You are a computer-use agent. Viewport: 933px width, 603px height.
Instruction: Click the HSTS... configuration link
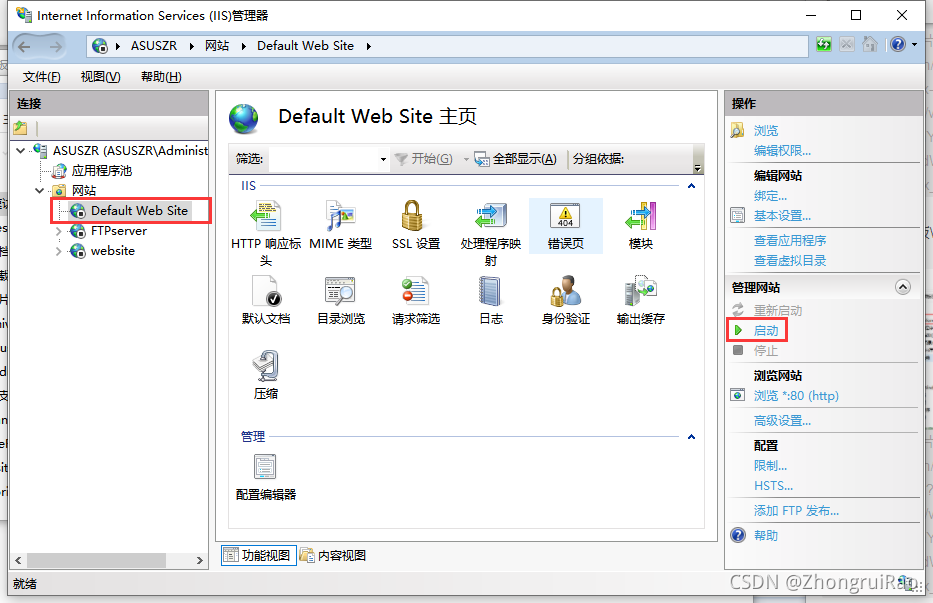773,486
